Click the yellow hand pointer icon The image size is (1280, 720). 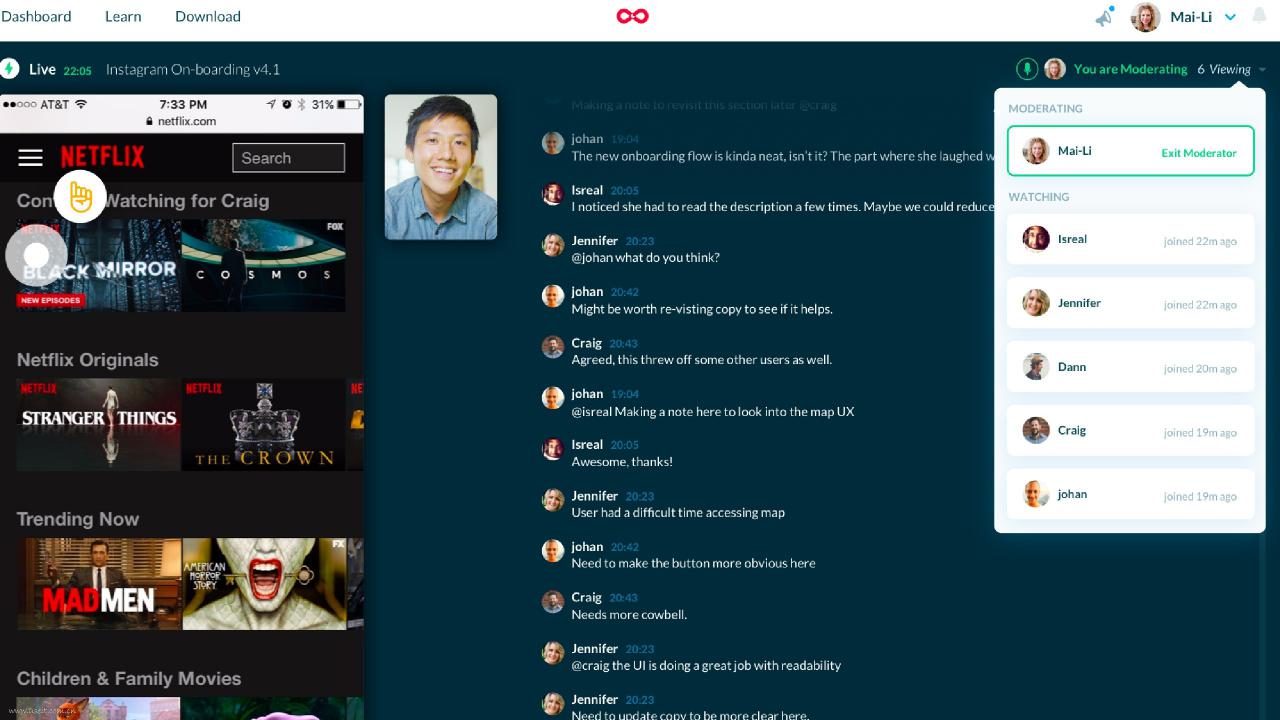click(80, 197)
